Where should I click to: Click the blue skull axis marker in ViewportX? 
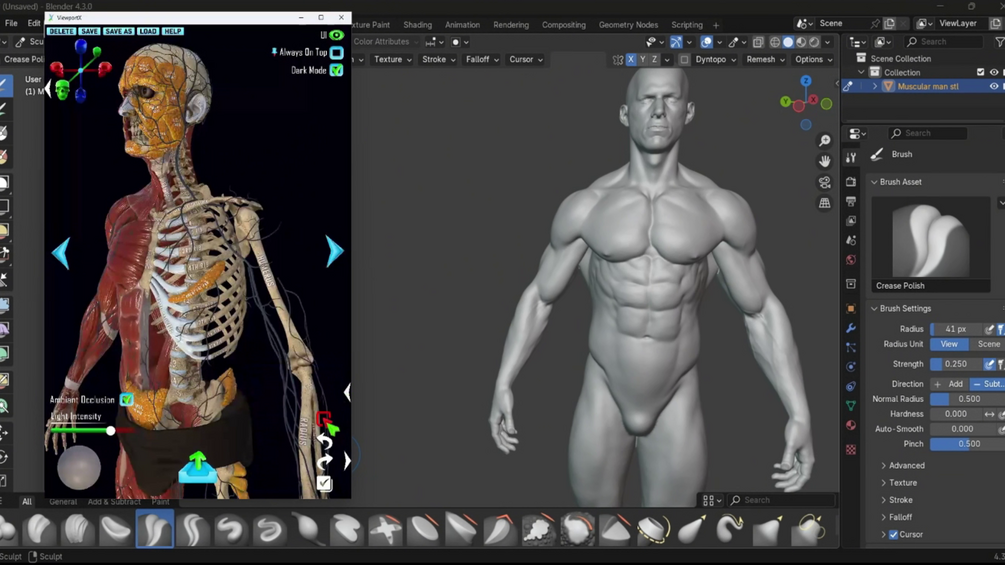[81, 47]
